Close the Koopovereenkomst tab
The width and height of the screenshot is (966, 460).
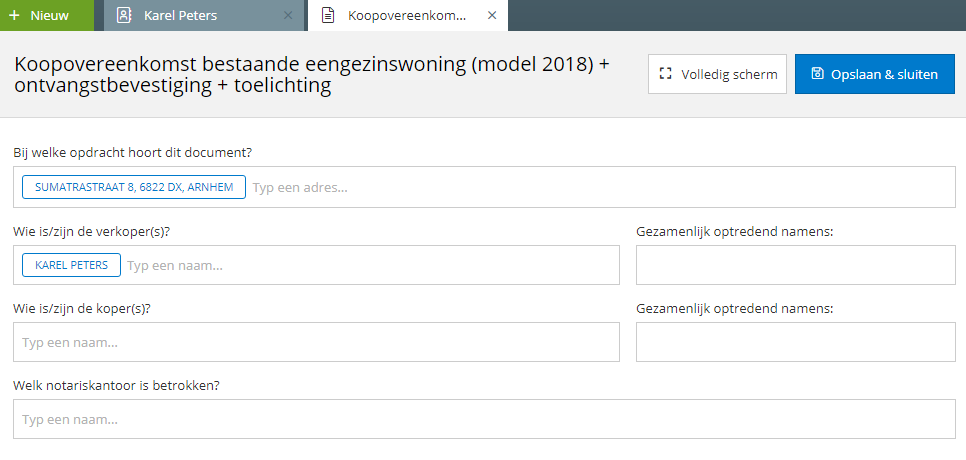(x=492, y=15)
